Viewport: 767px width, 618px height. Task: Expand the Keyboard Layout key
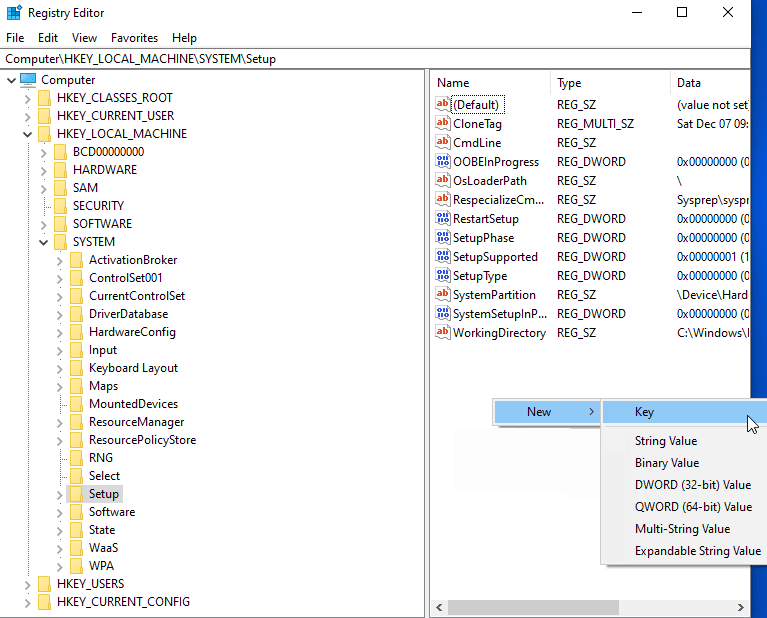[60, 368]
